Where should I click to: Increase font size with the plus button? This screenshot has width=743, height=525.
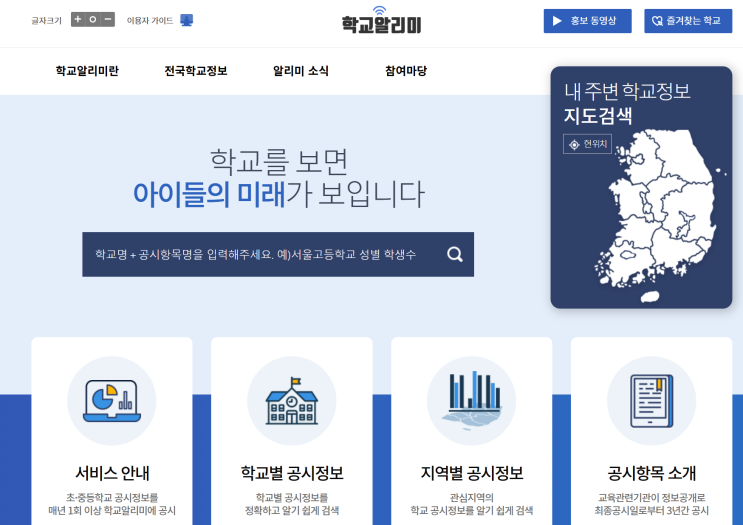click(x=78, y=19)
